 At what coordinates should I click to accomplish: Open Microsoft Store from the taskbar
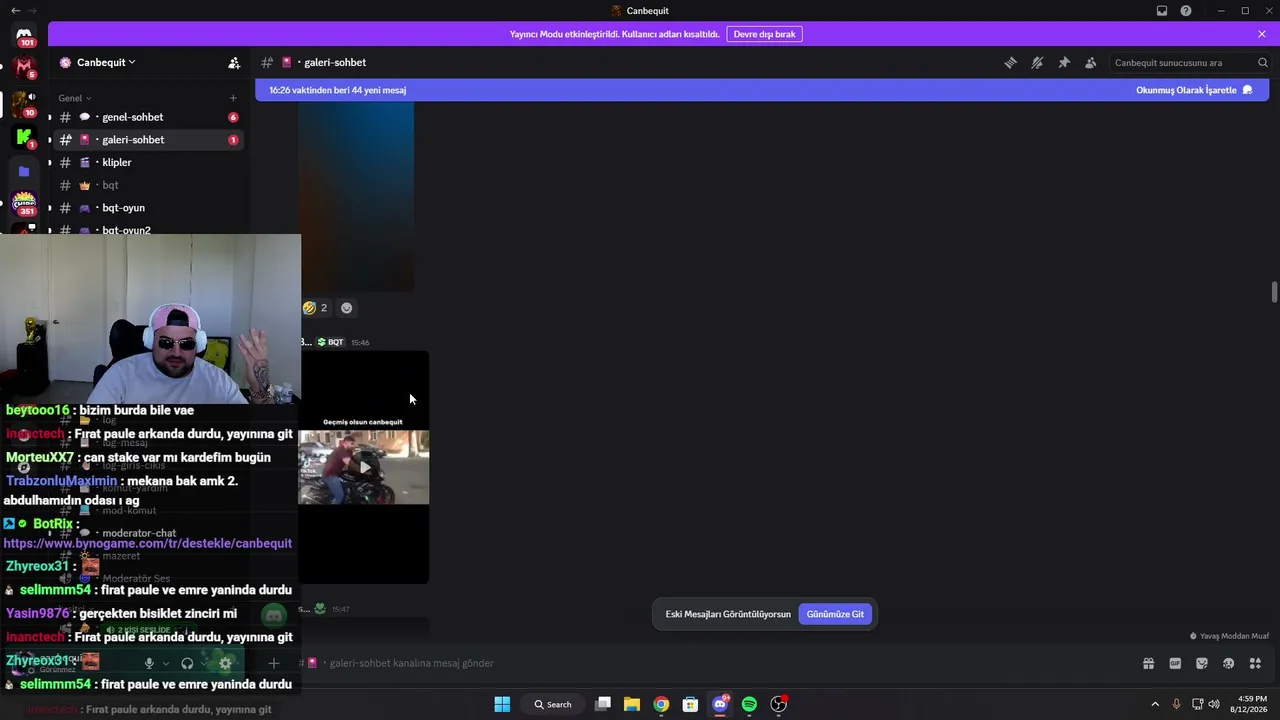click(690, 704)
